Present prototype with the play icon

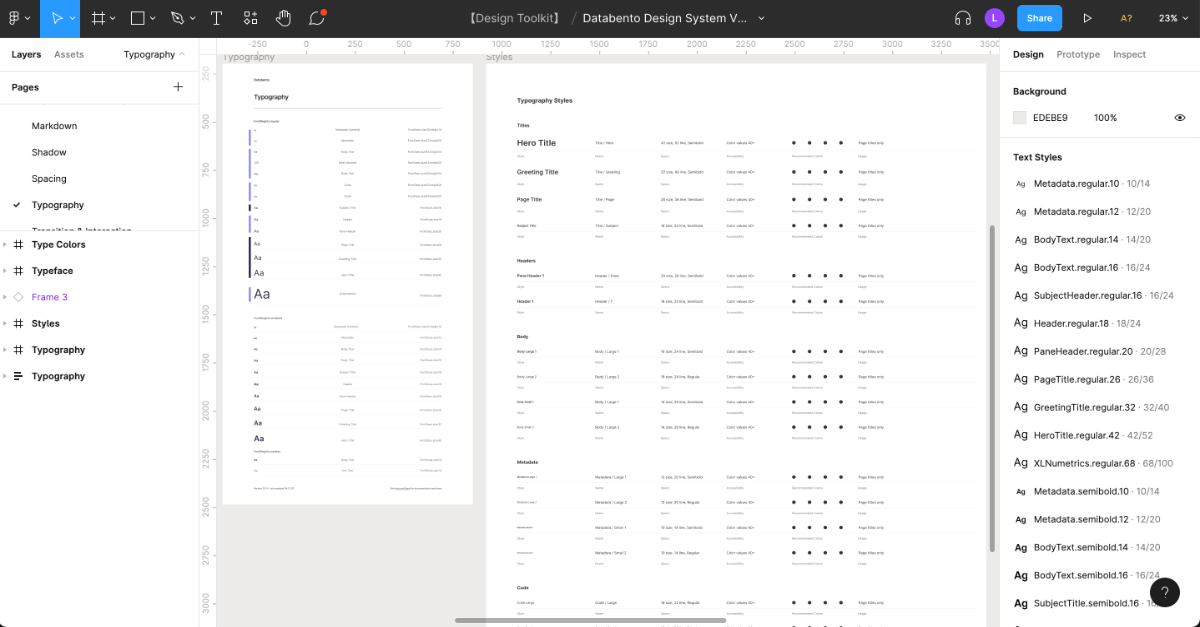tap(1088, 18)
